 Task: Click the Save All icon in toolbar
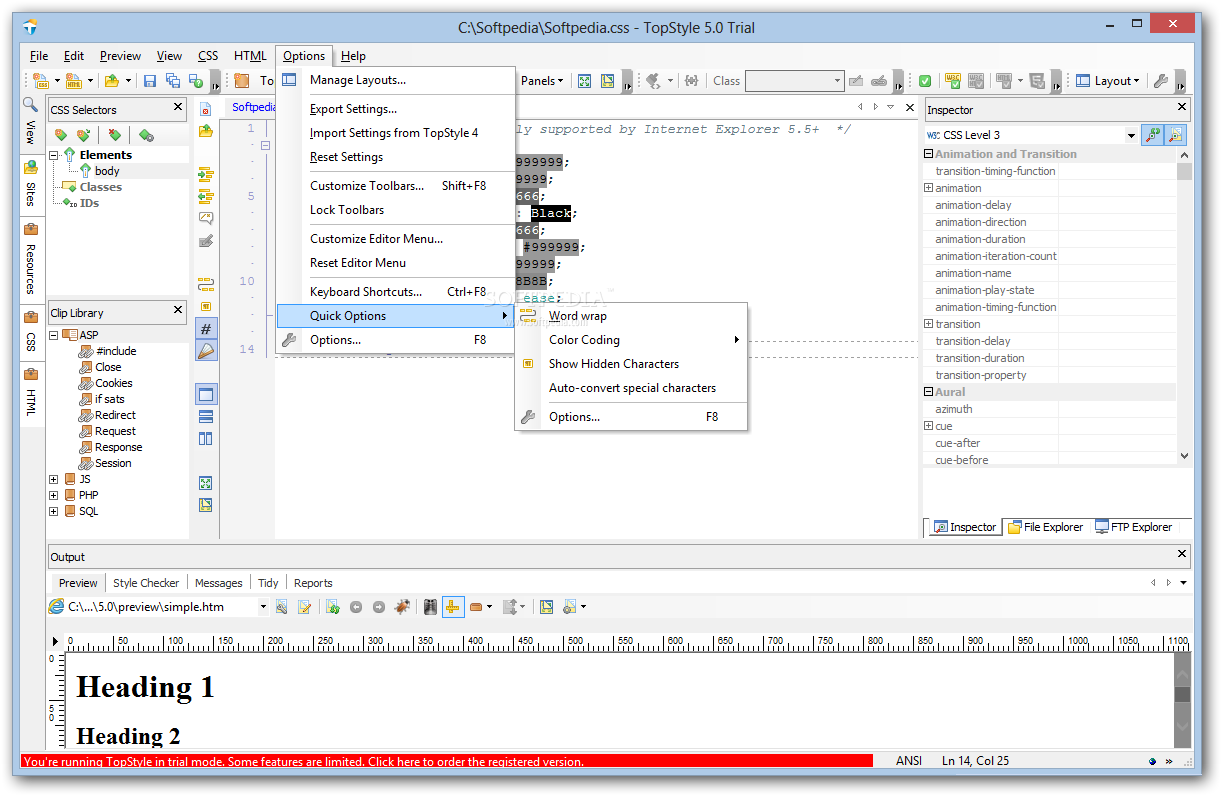[172, 81]
